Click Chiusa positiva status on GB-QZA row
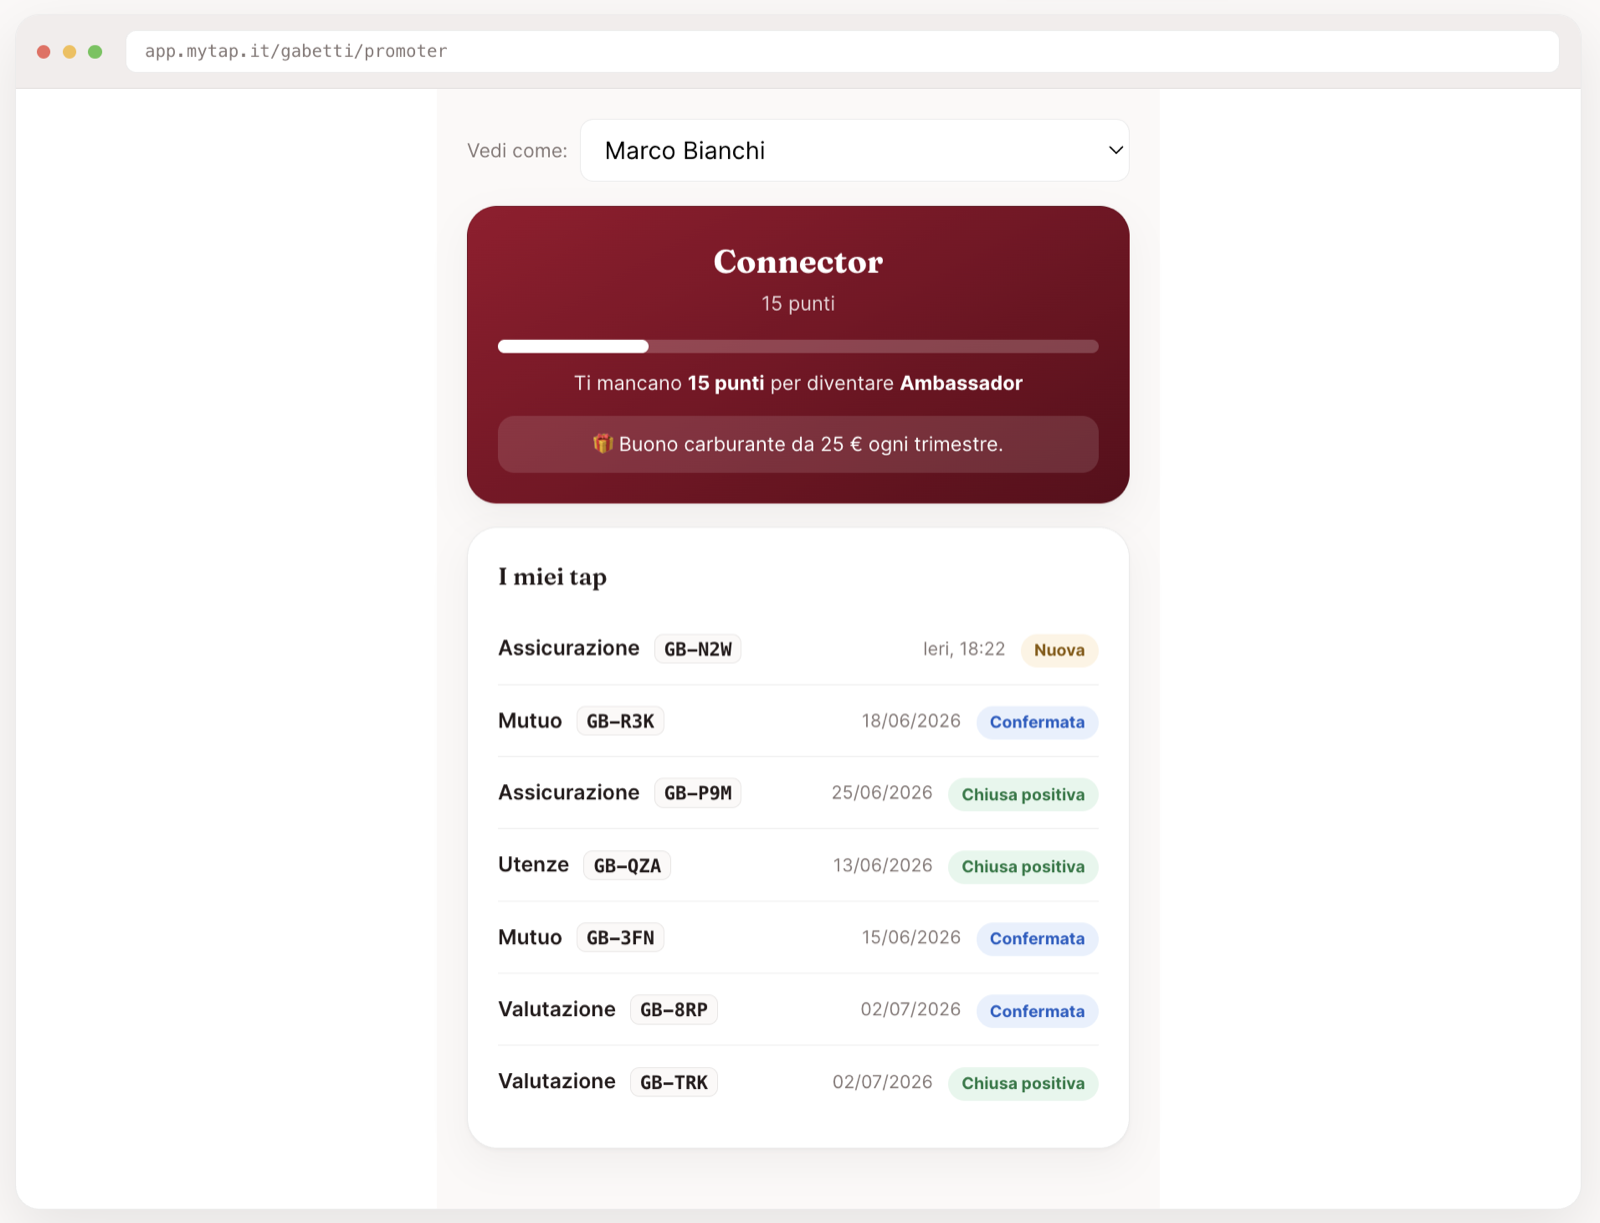The height and width of the screenshot is (1223, 1600). tap(1023, 866)
